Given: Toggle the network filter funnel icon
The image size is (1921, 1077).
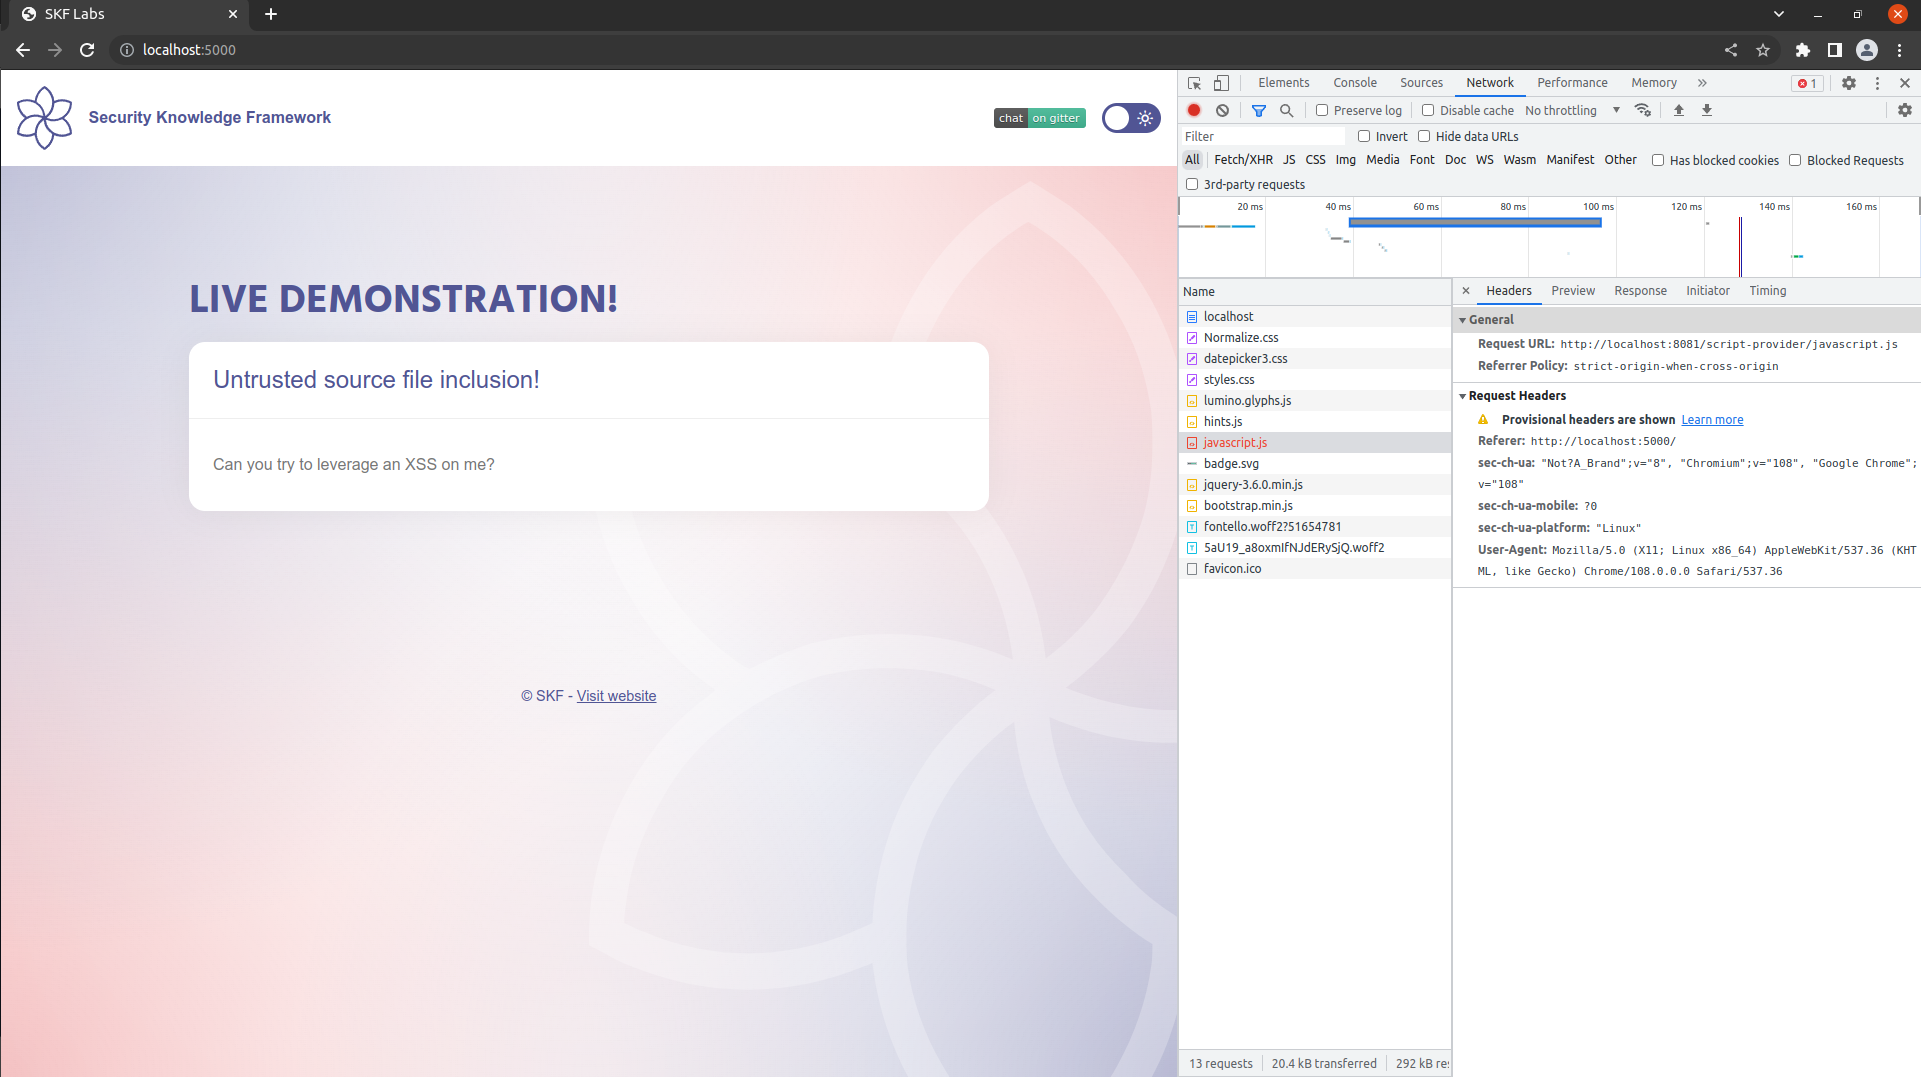Looking at the screenshot, I should click(1259, 110).
